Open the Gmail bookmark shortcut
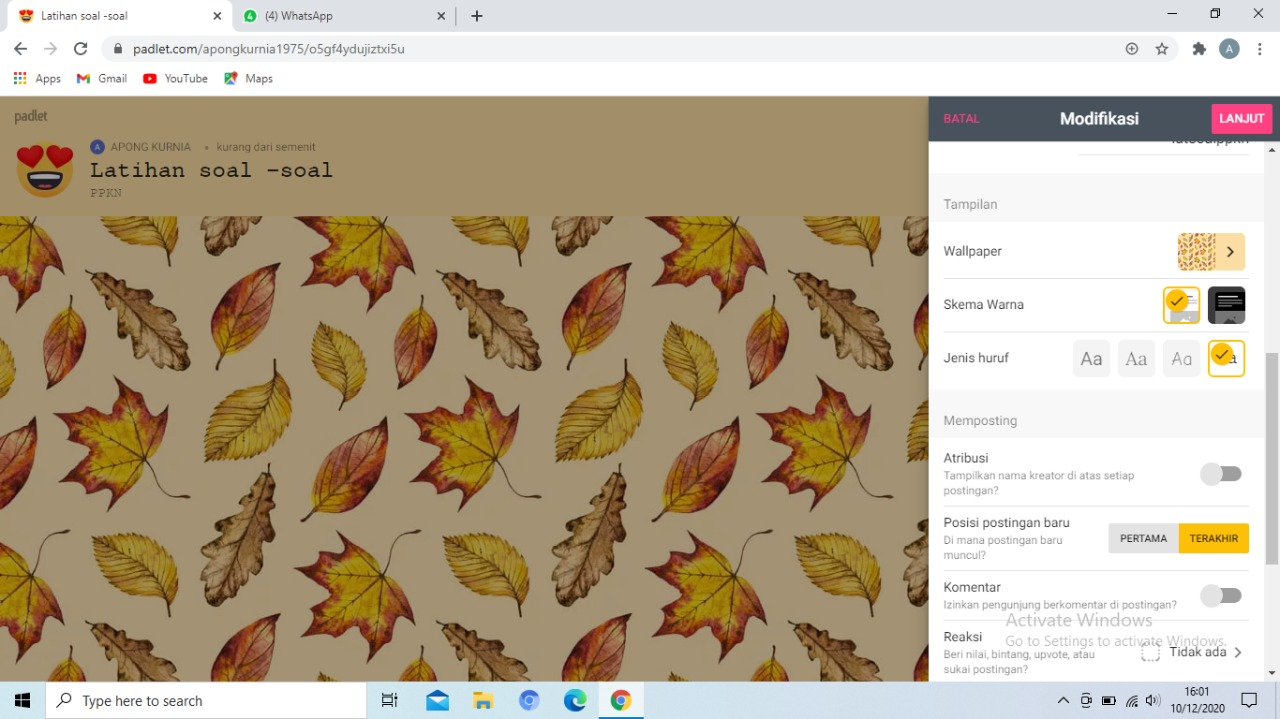This screenshot has height=719, width=1280. point(101,78)
